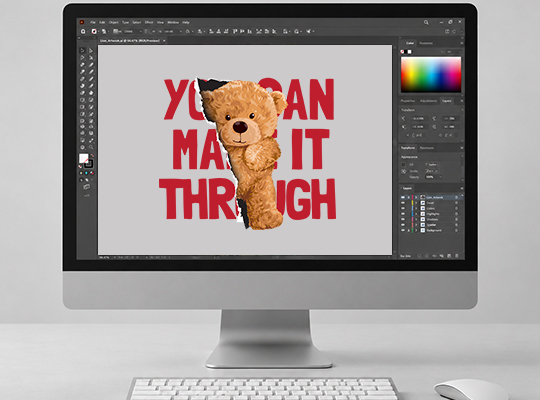540x400 pixels.
Task: Click the make clipping mask icon in Layers
Action: click(434, 256)
